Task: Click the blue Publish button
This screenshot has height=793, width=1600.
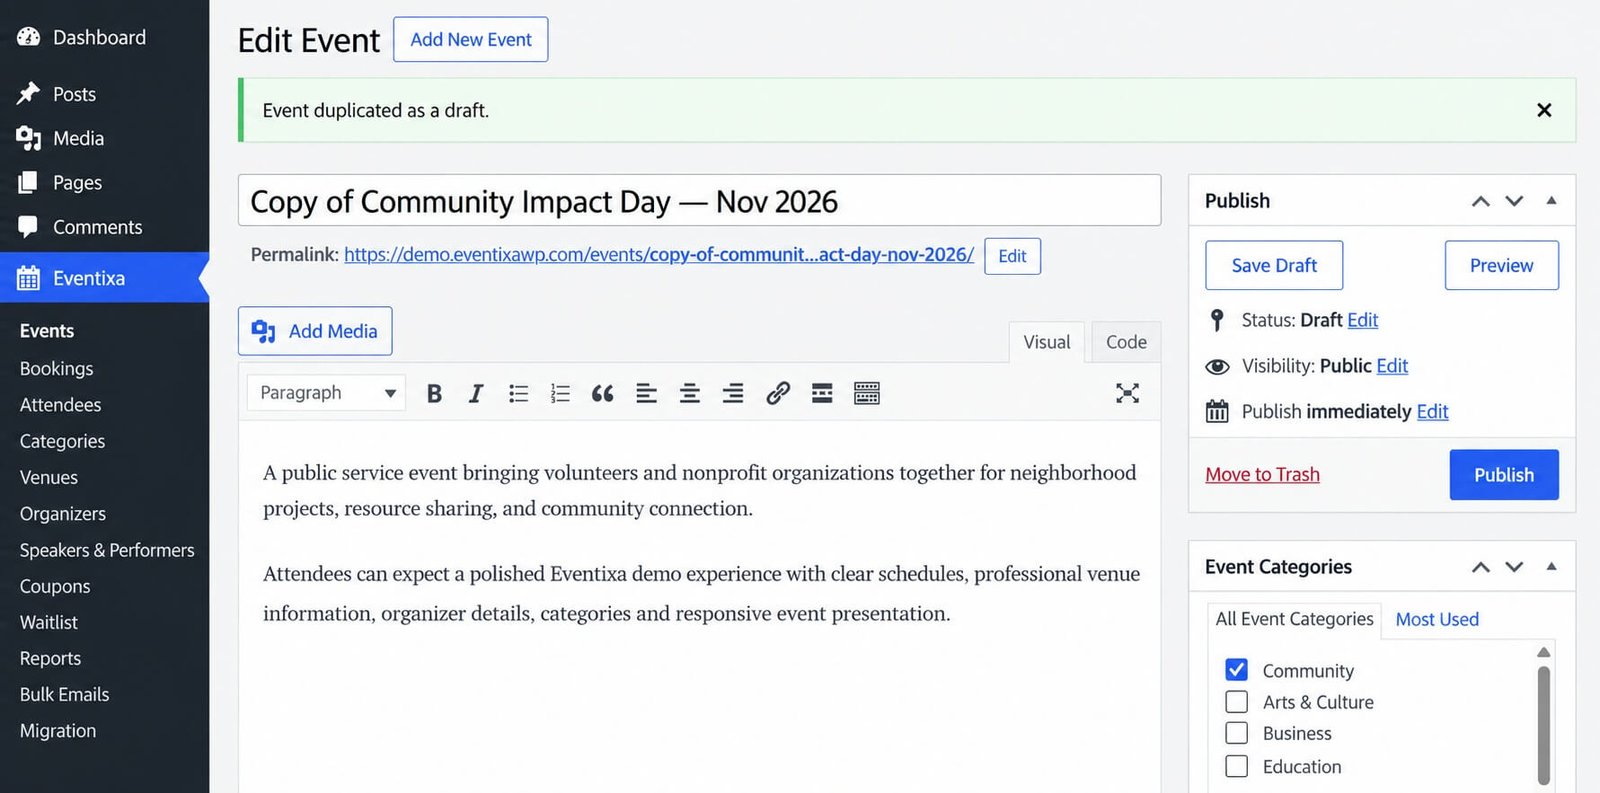Action: 1504,475
